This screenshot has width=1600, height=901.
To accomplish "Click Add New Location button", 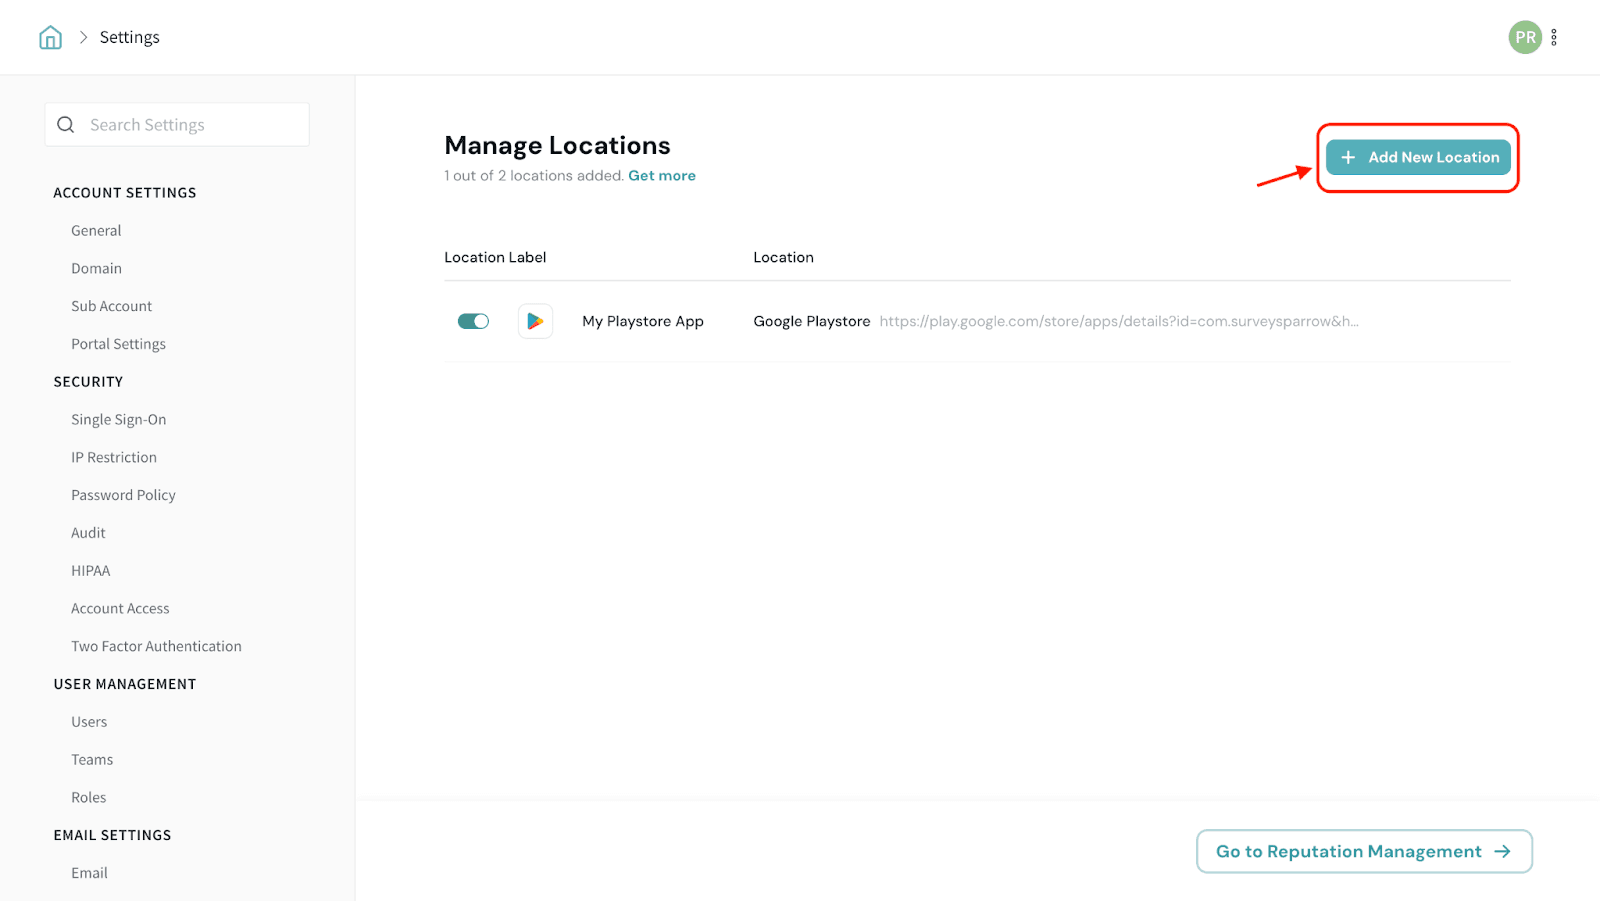I will tap(1417, 158).
